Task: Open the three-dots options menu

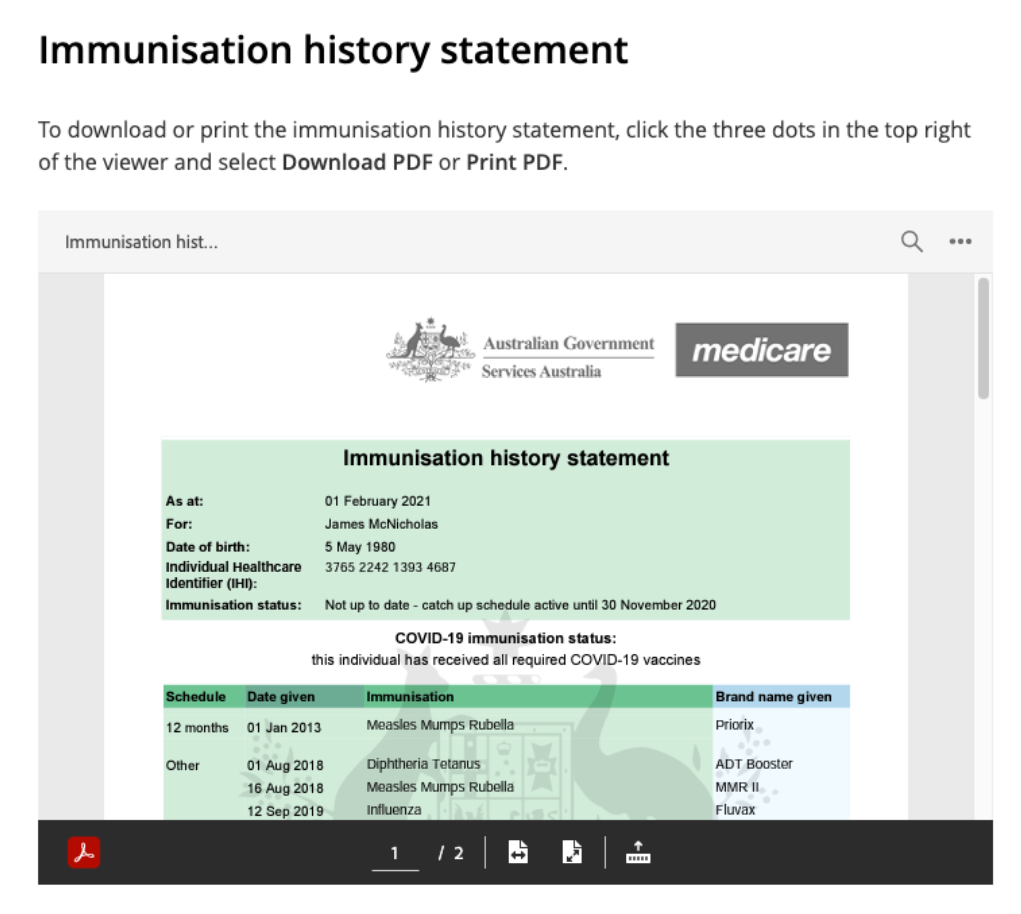Action: click(x=961, y=241)
